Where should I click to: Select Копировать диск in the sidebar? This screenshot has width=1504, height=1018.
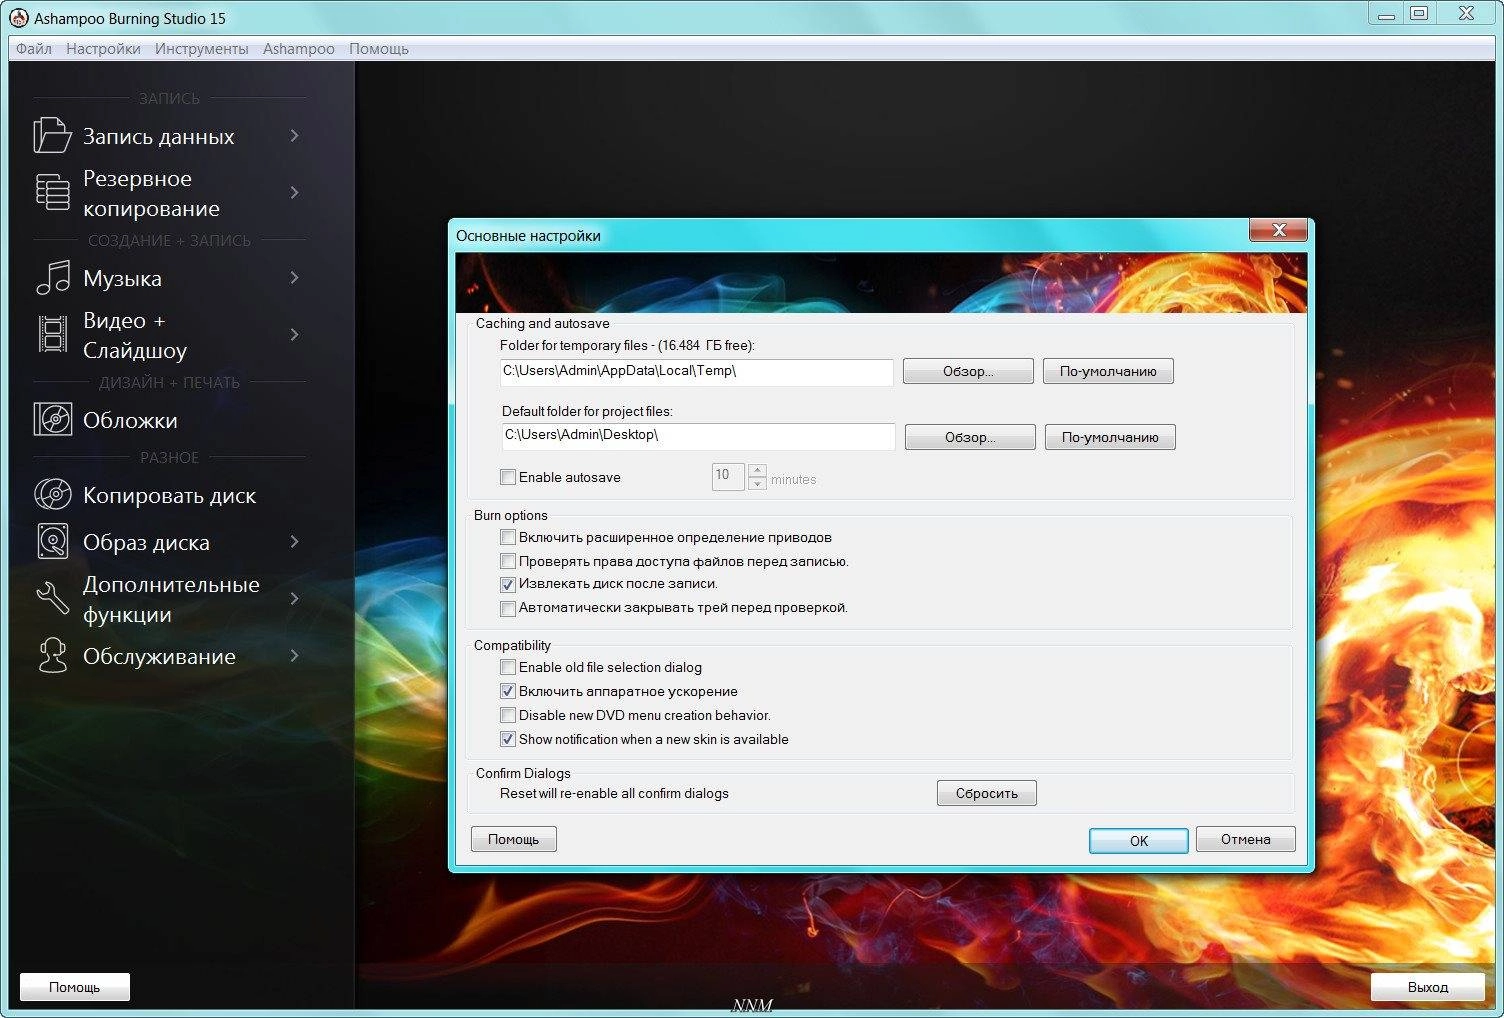coord(170,495)
